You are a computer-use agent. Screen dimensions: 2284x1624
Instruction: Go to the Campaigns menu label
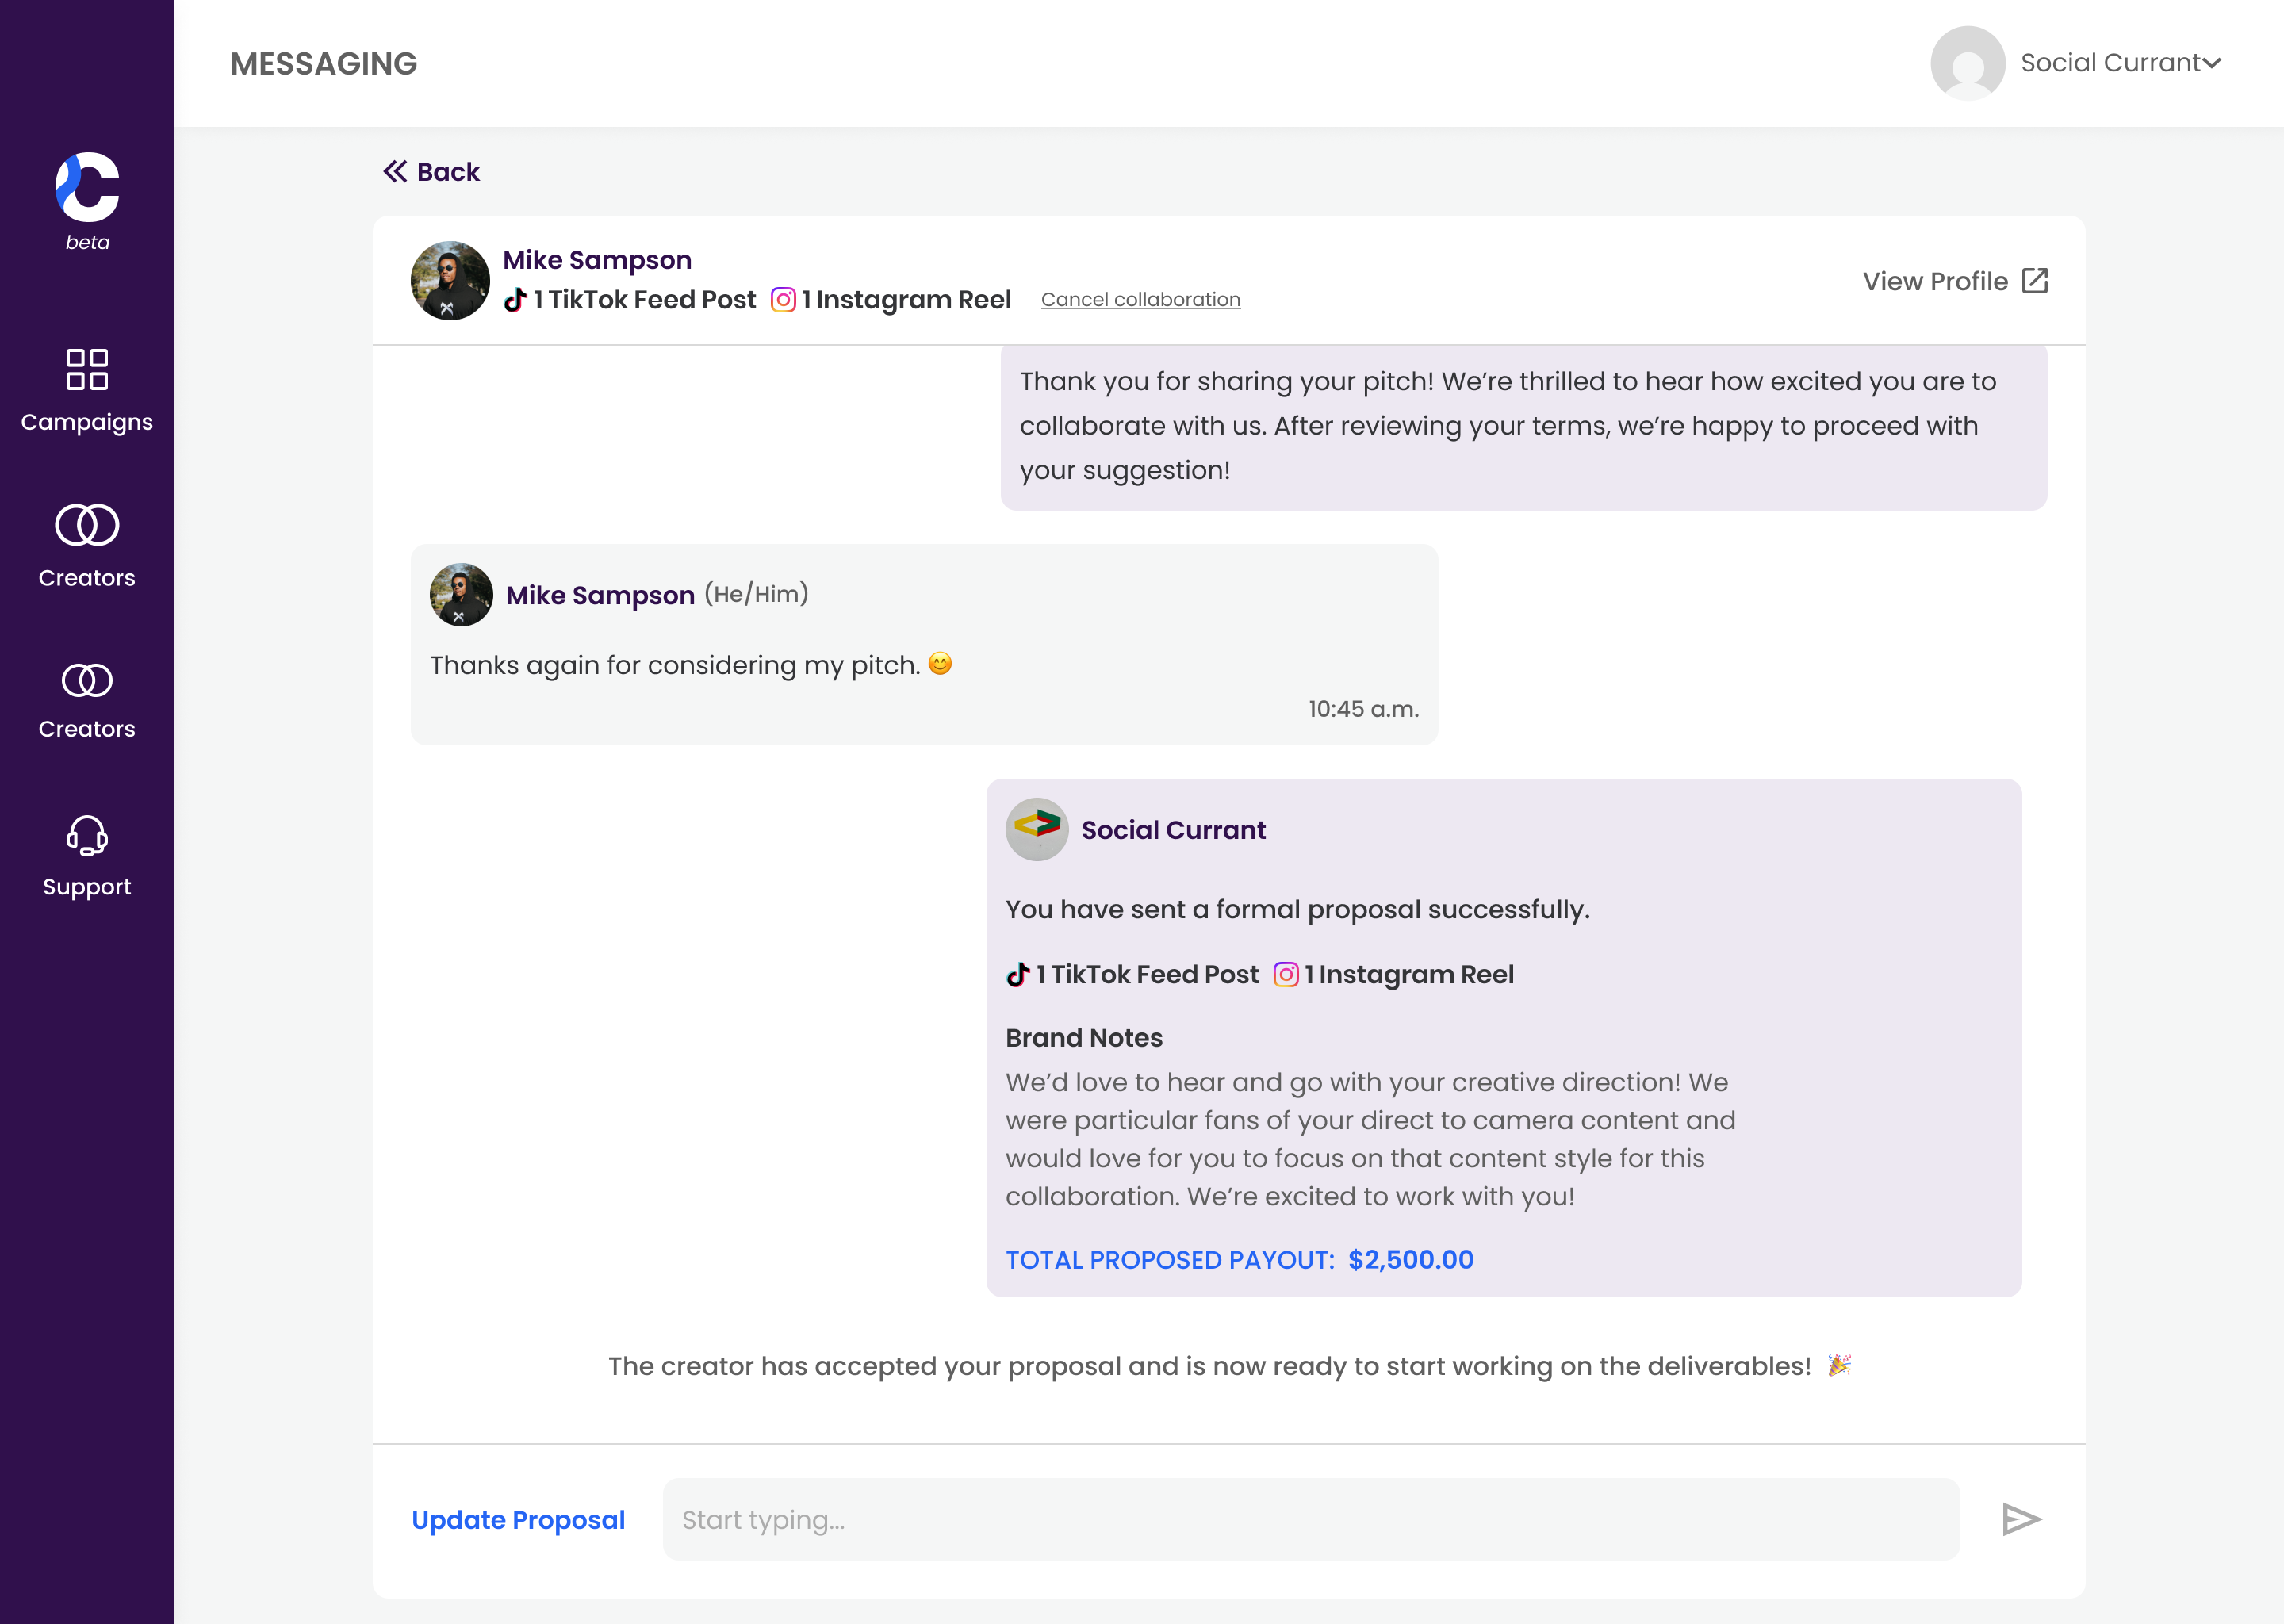pos(87,423)
